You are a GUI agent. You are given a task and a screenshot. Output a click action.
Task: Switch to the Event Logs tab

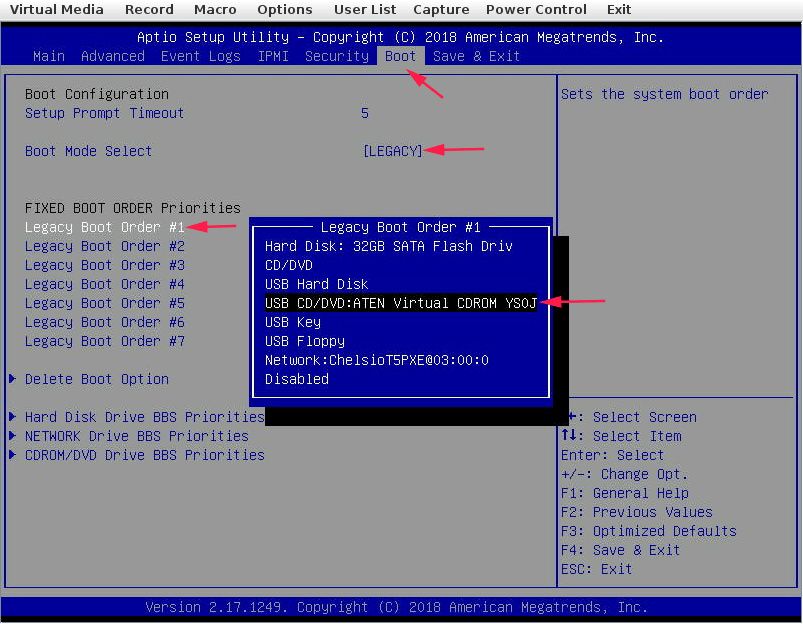tap(201, 56)
